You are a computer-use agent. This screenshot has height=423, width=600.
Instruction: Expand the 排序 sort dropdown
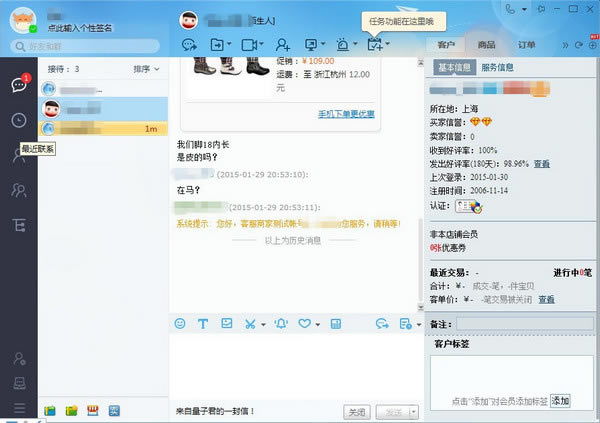coord(147,69)
